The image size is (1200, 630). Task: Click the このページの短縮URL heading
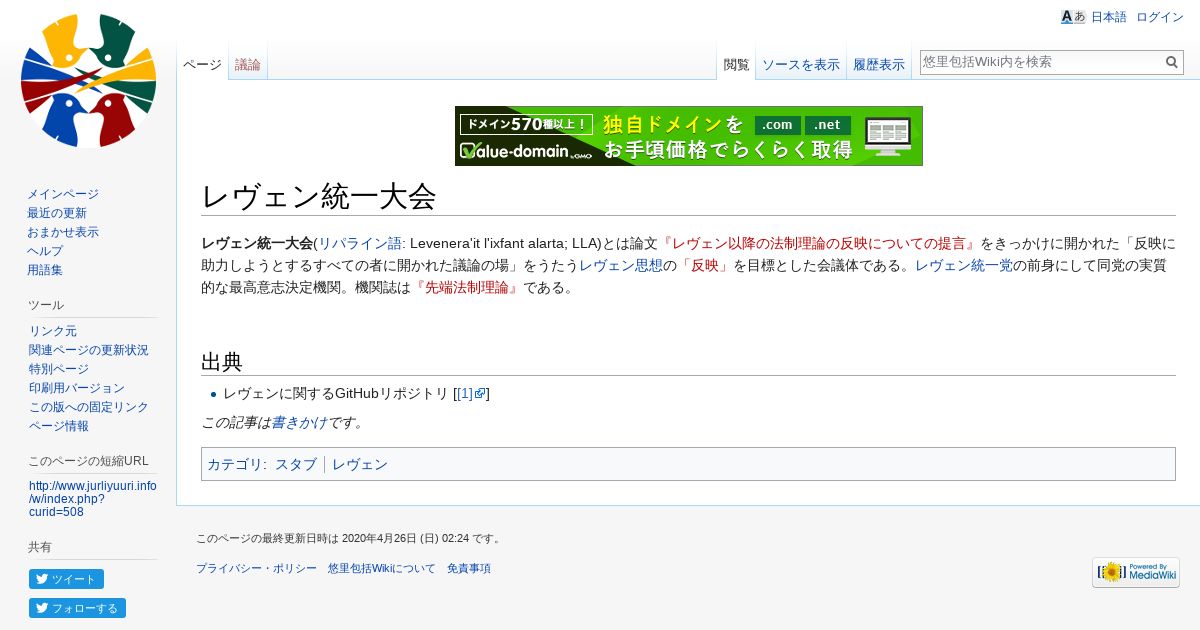(x=88, y=461)
